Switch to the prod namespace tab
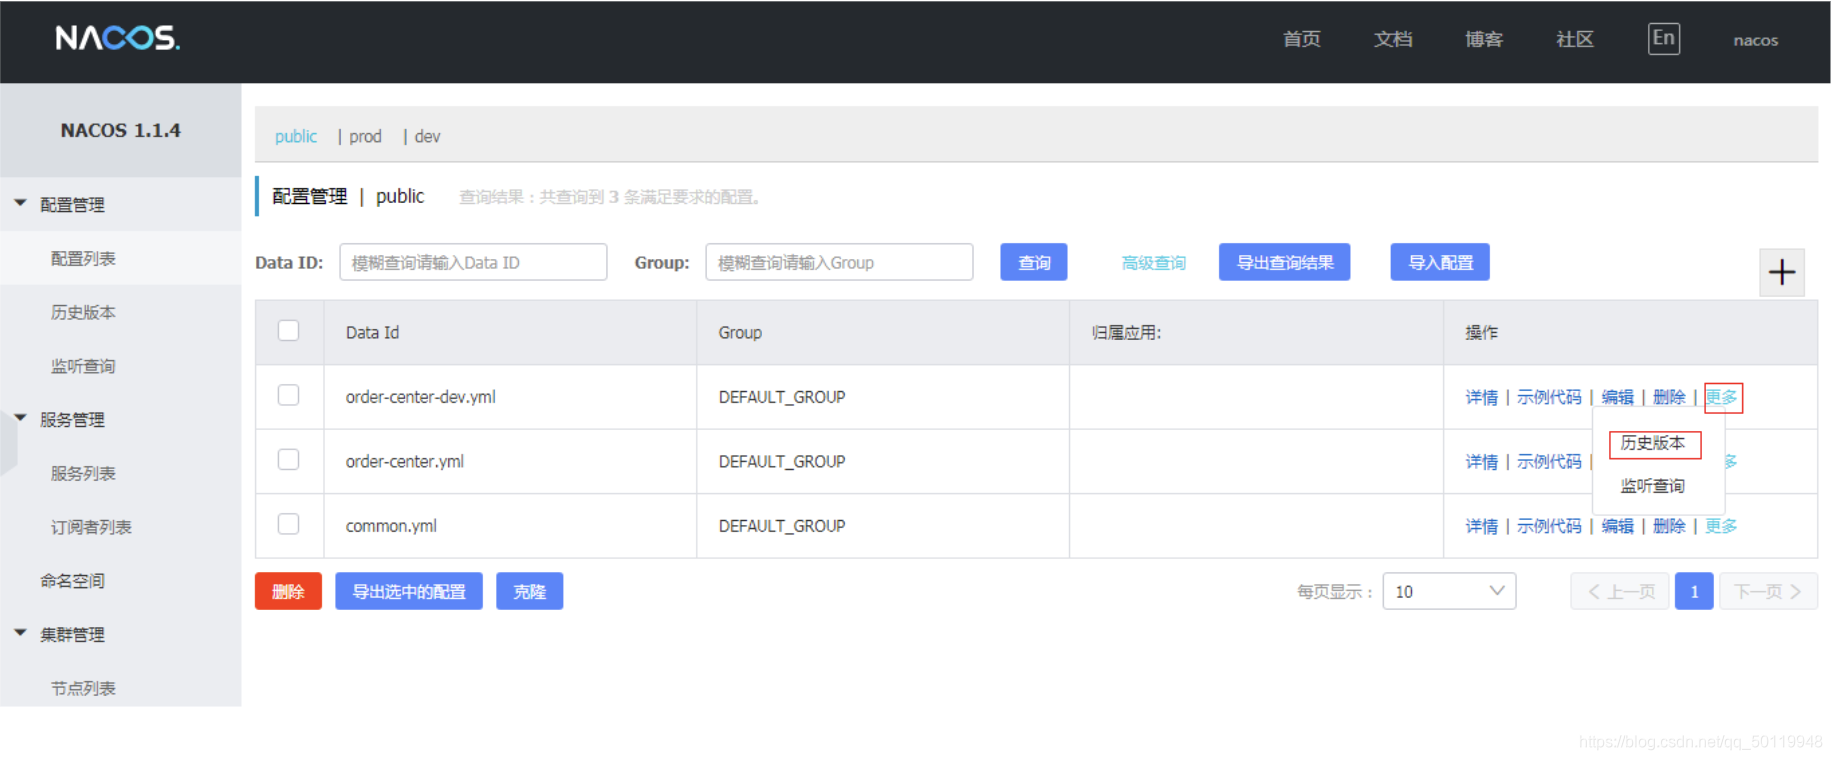Screen dimensions: 1832x760 (x=365, y=136)
